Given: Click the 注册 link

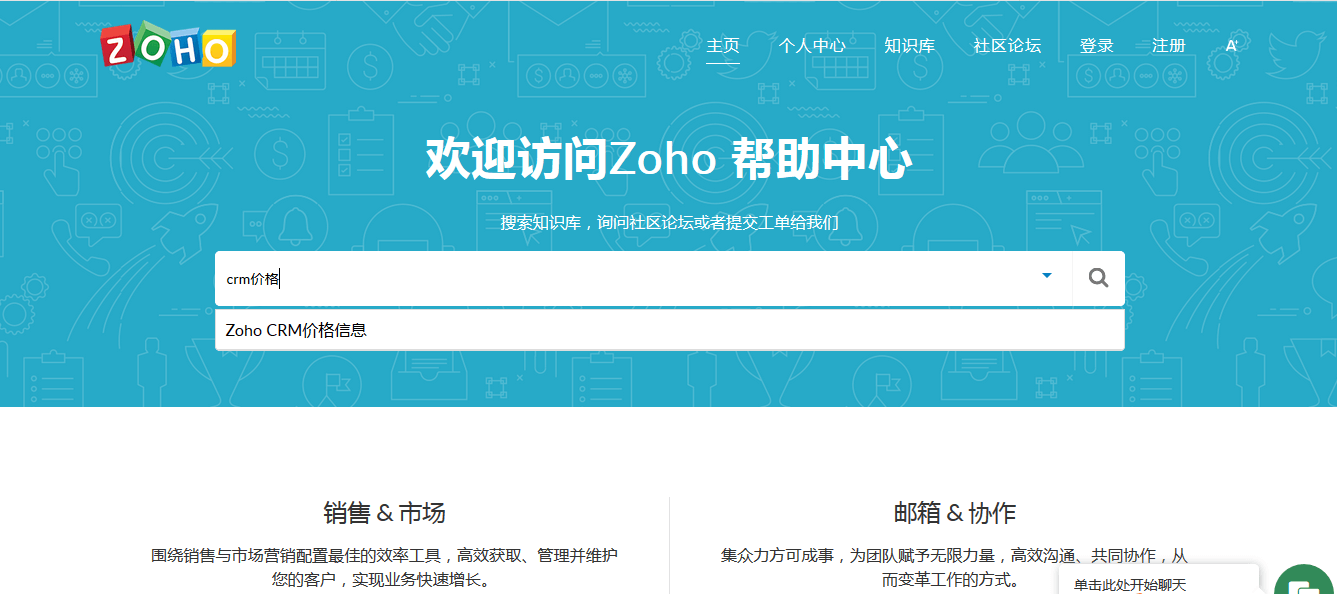Looking at the screenshot, I should 1169,46.
